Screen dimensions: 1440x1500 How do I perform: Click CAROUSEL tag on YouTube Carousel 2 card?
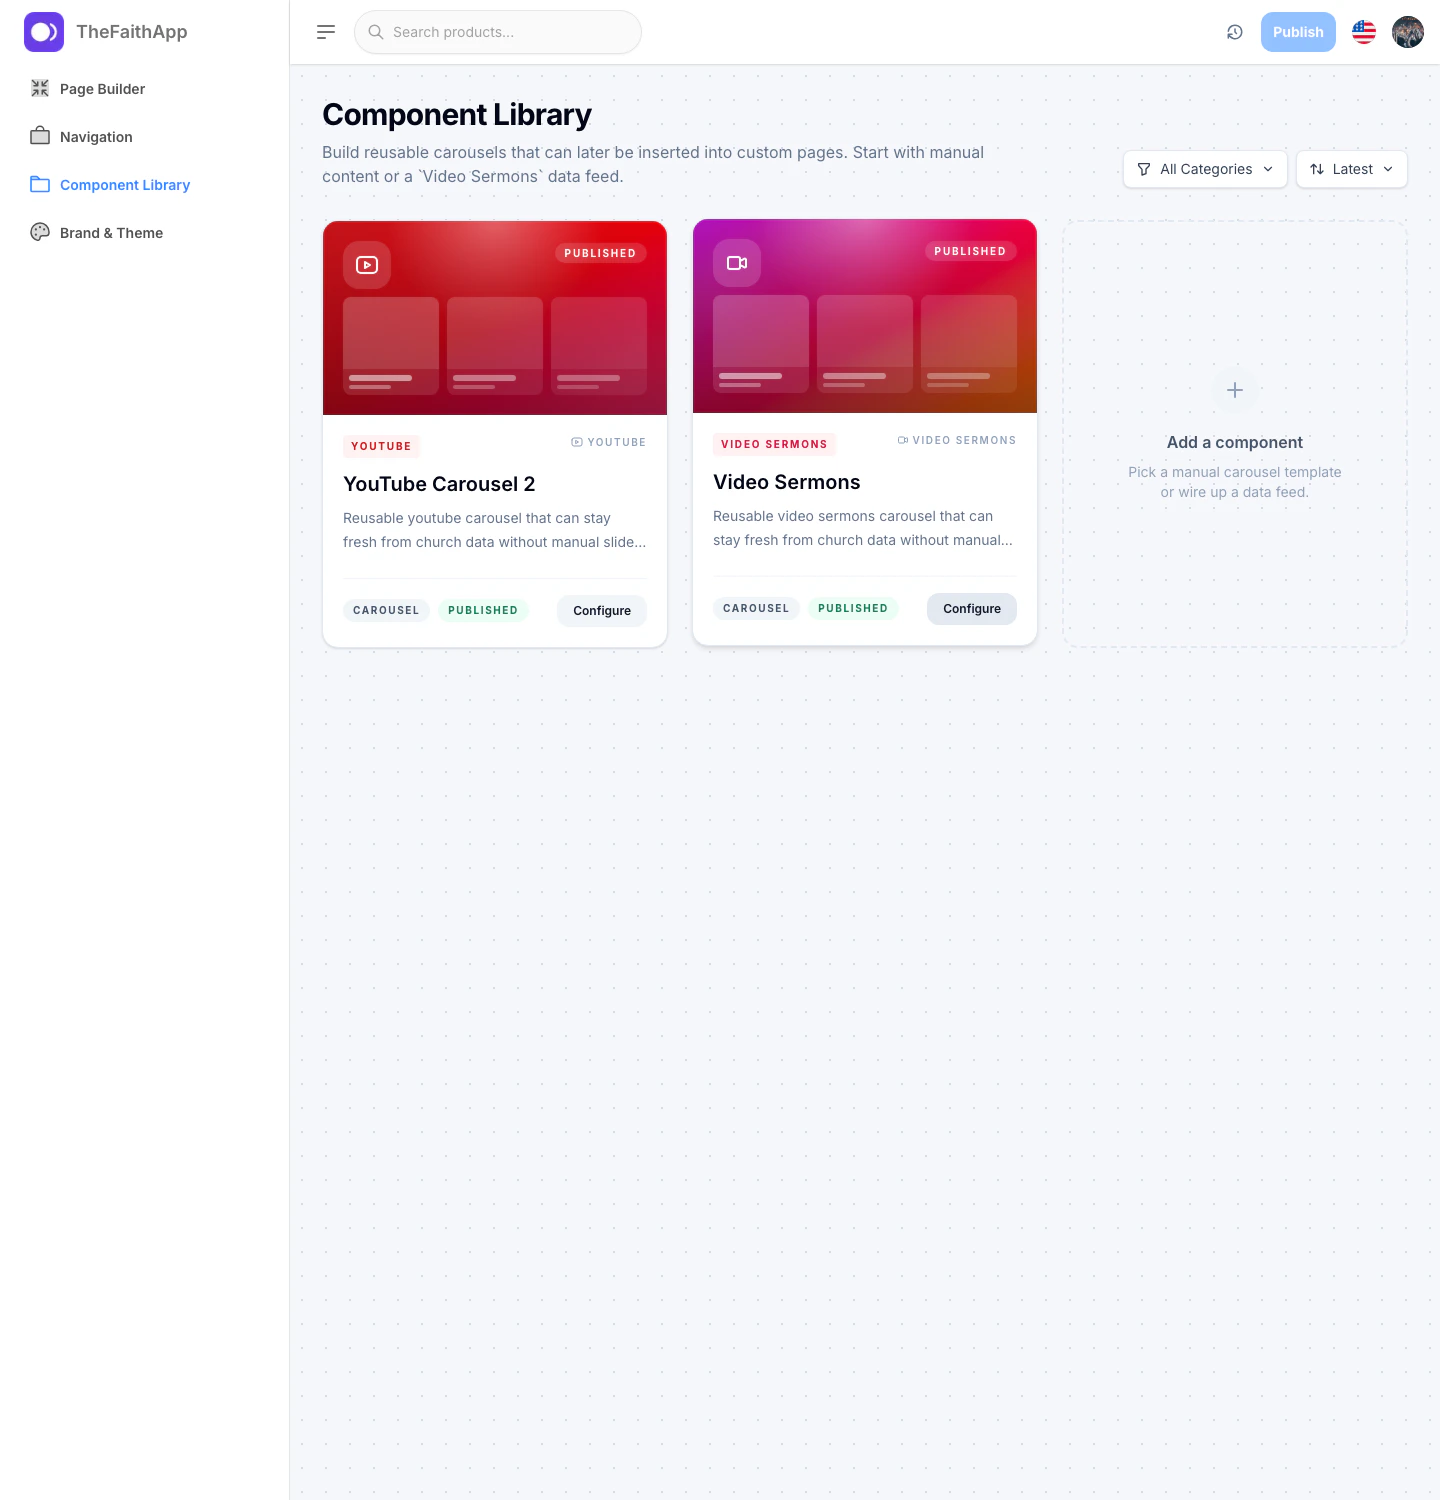pos(386,610)
